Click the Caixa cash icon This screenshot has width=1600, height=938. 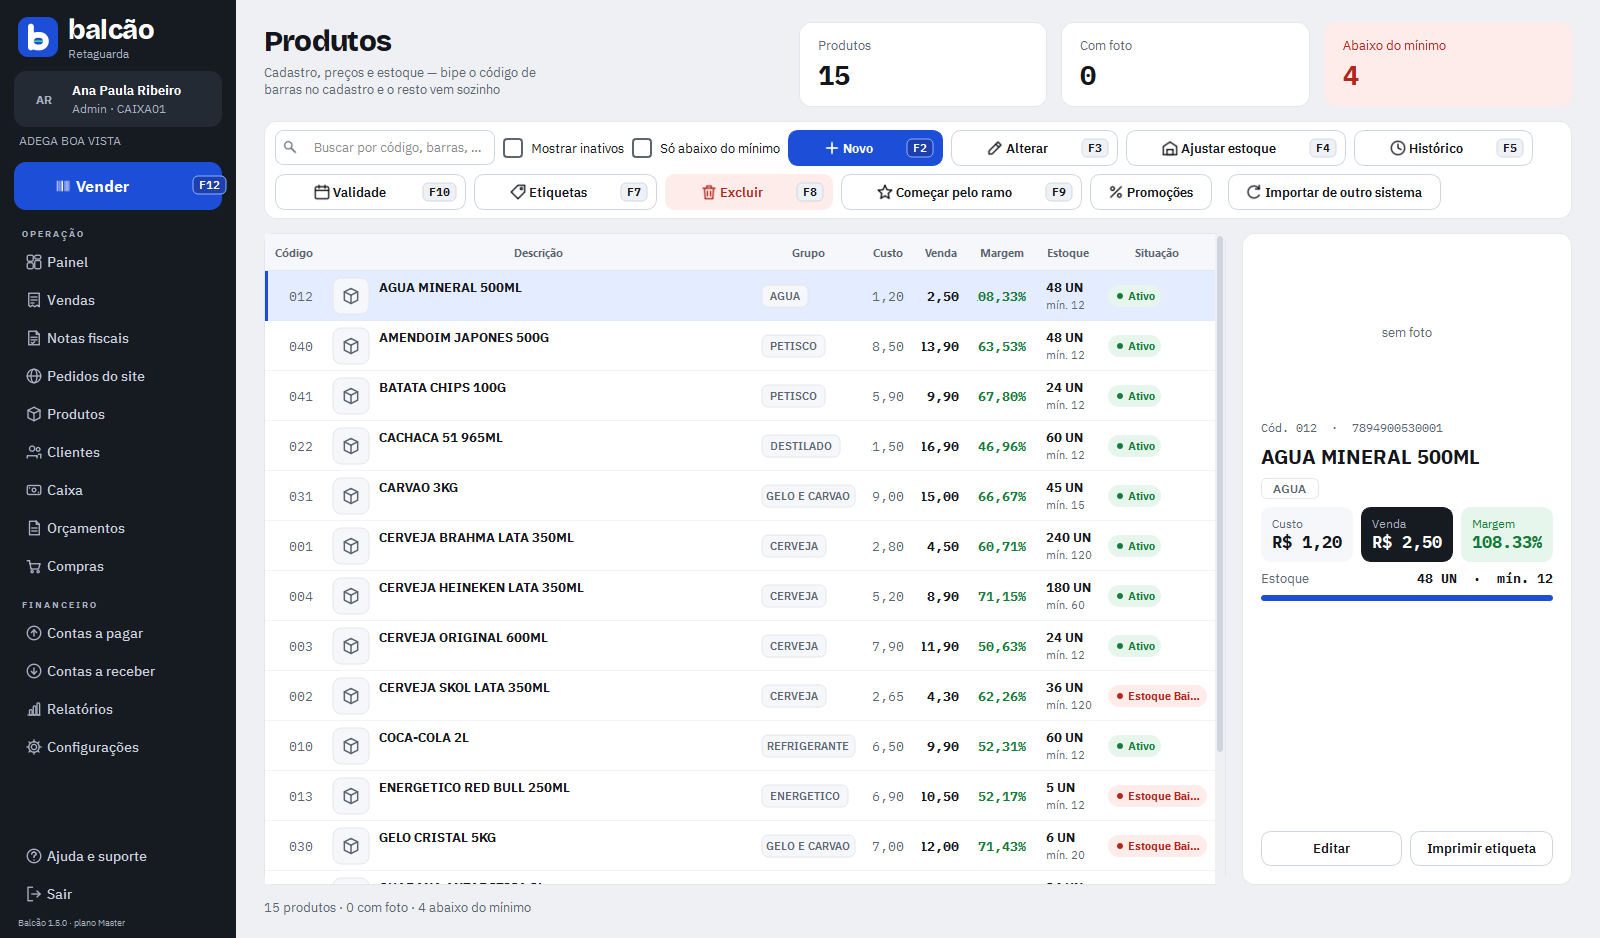[x=34, y=490]
